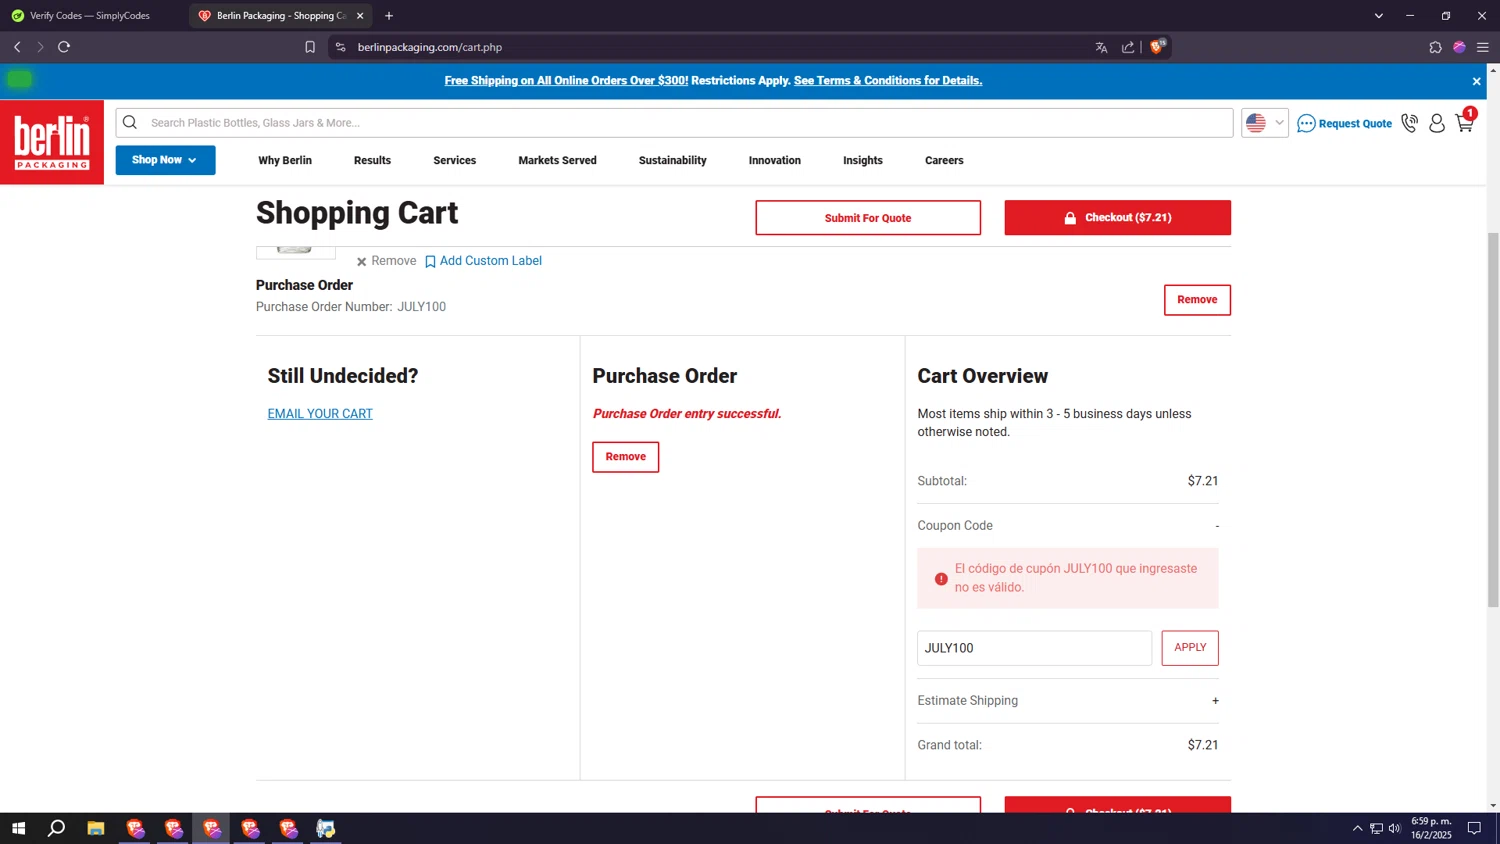1500x844 pixels.
Task: Close the Berlin Packaging tab
Action: [360, 16]
